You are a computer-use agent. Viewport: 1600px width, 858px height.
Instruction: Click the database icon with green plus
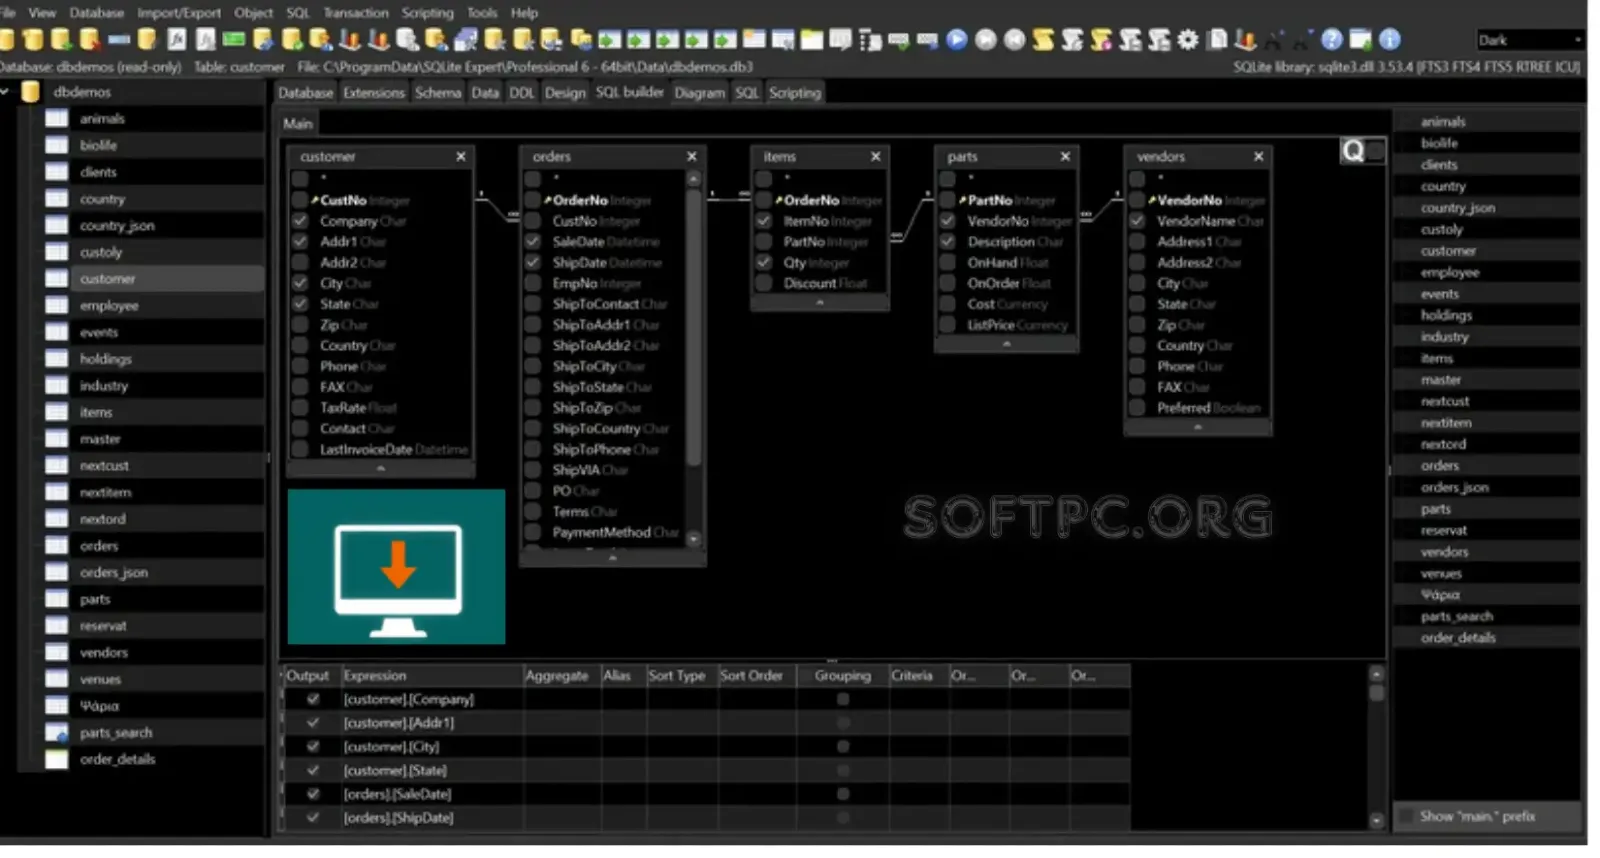[x=62, y=40]
